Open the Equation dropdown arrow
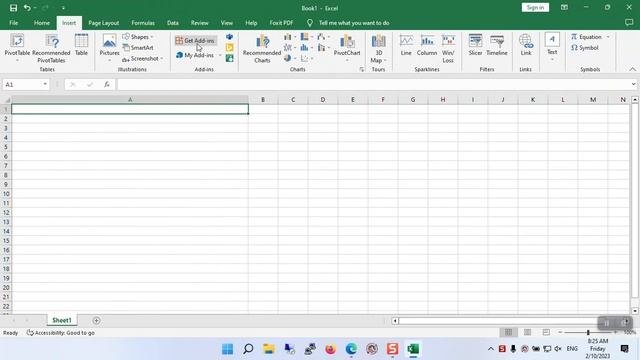The image size is (640, 360). coord(608,37)
